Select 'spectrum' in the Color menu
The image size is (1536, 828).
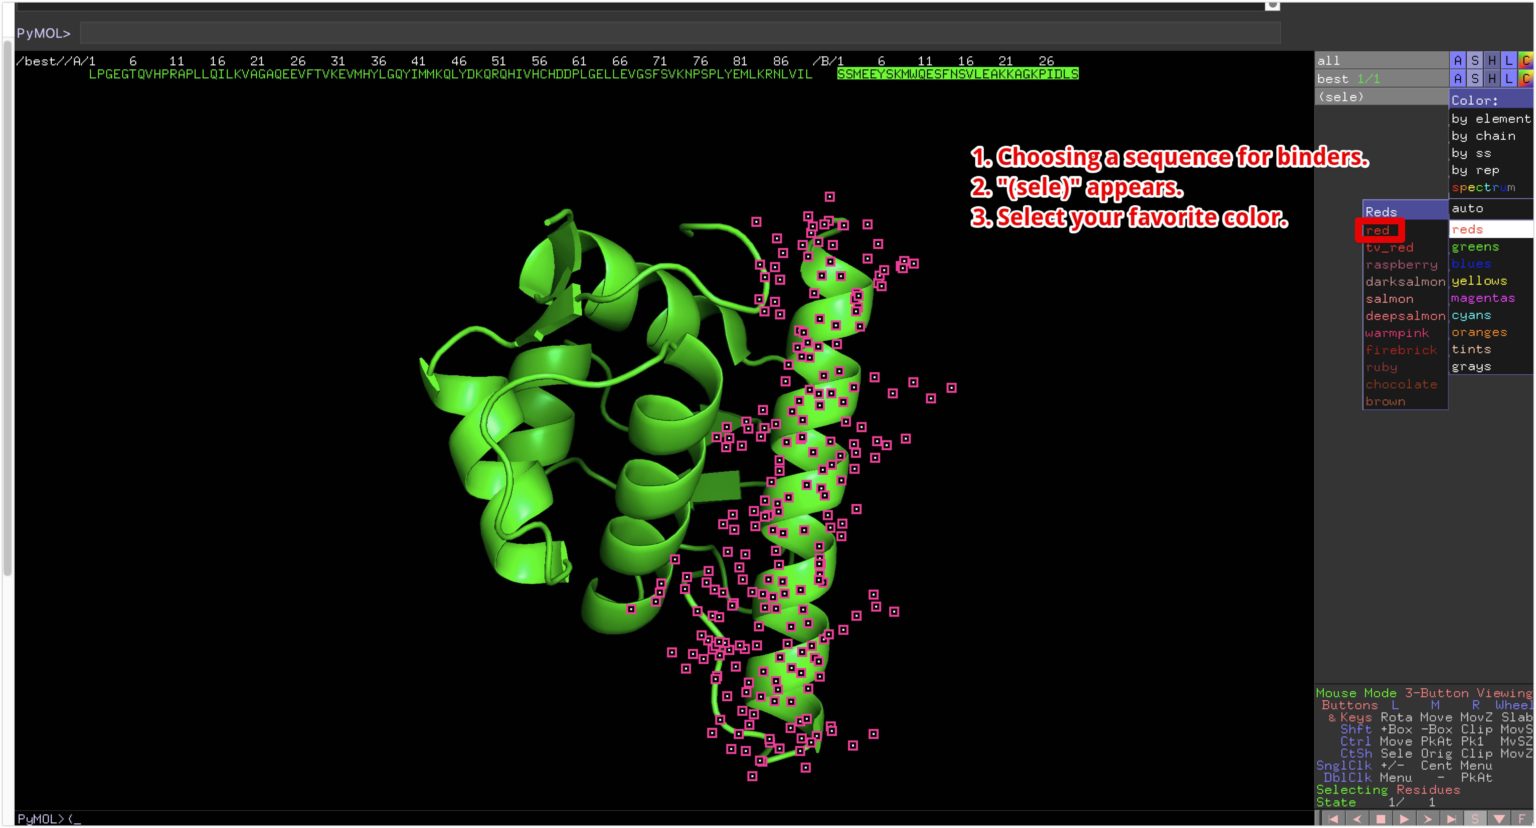[x=1484, y=188]
